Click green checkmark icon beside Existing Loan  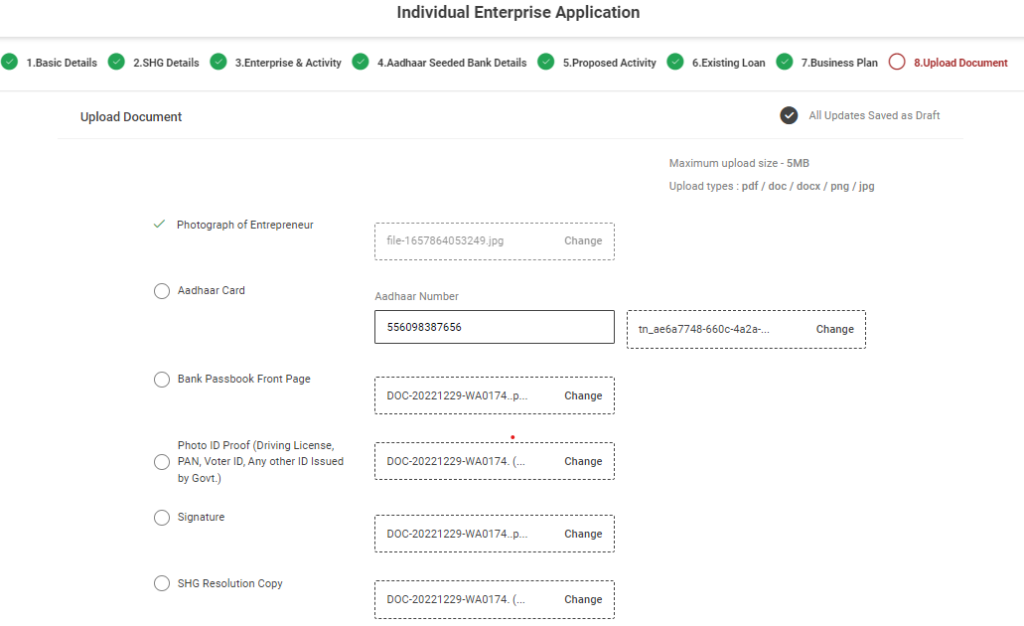point(675,62)
